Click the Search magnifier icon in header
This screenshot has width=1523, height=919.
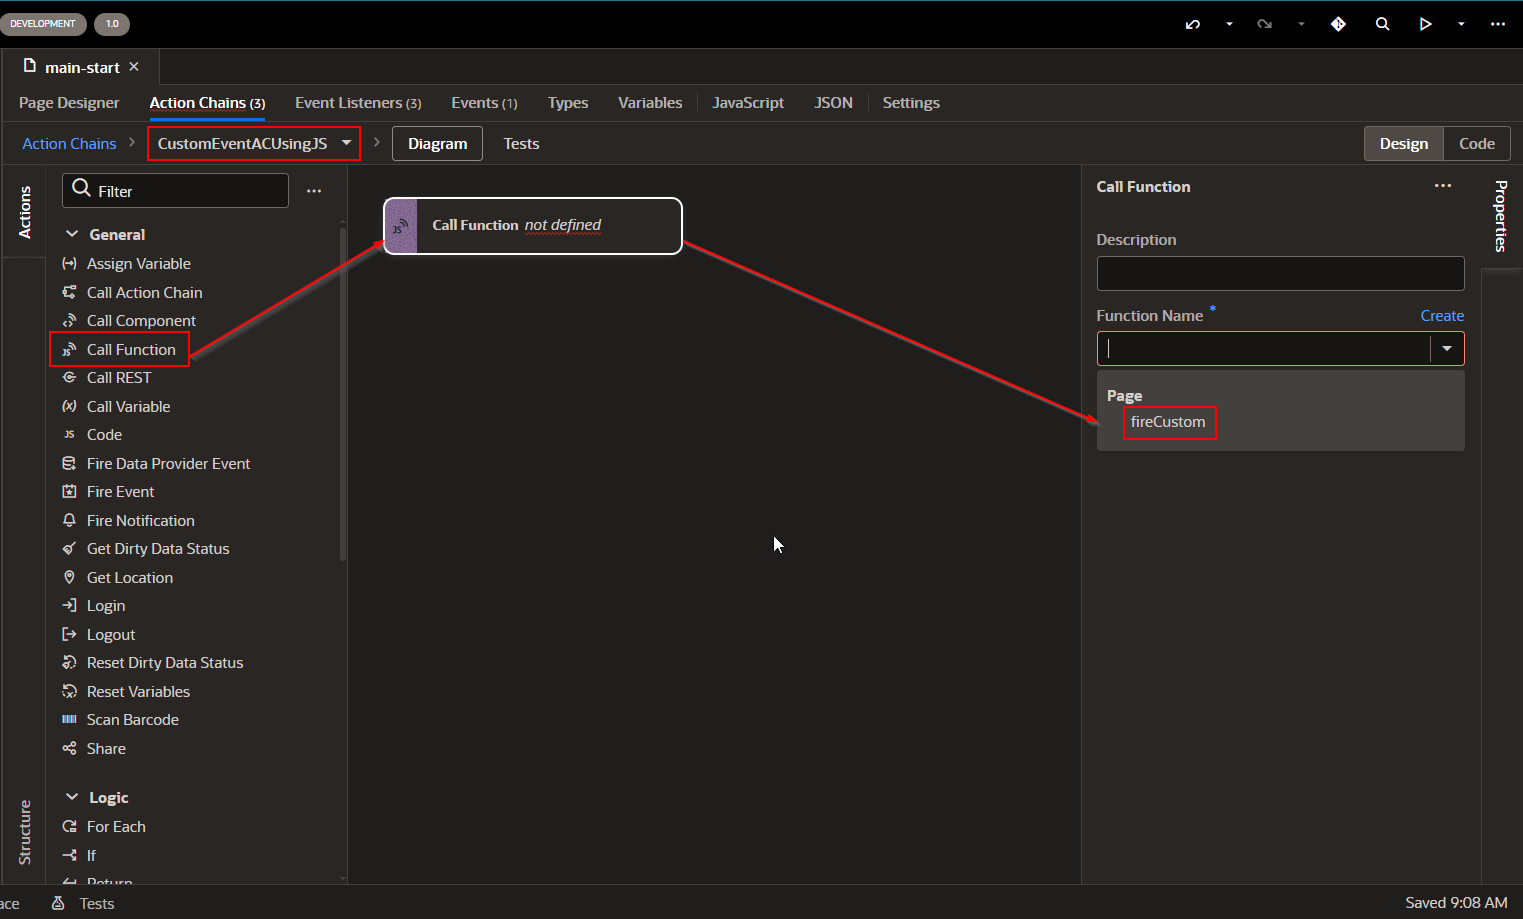click(1382, 24)
